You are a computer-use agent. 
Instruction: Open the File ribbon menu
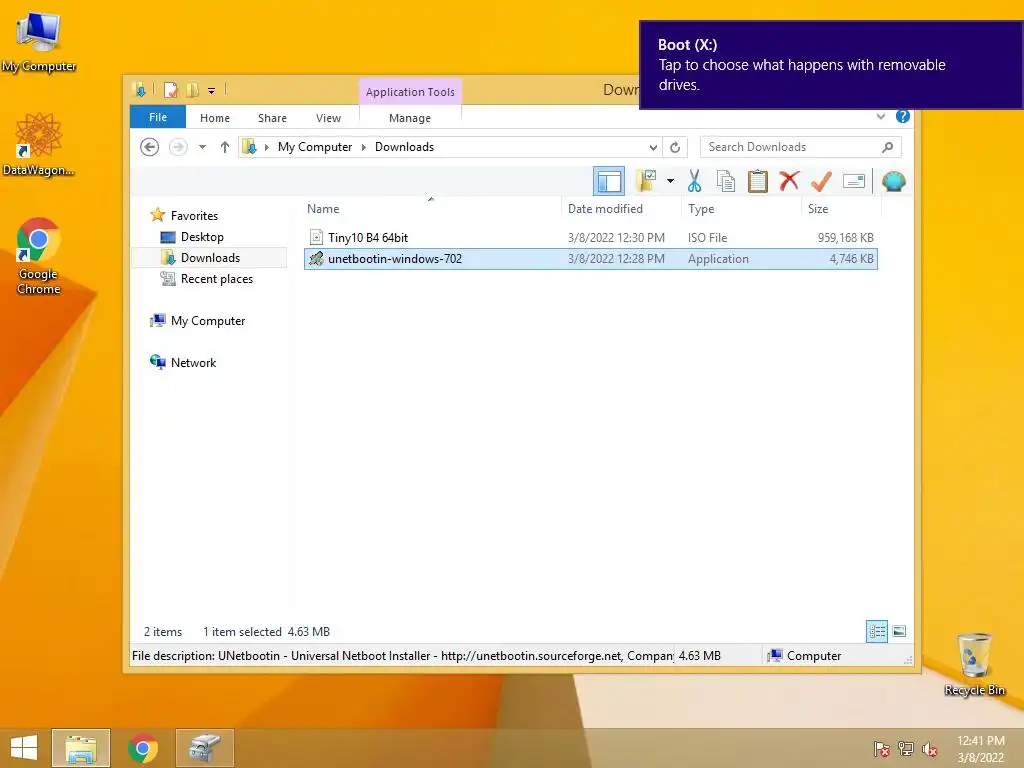point(158,117)
